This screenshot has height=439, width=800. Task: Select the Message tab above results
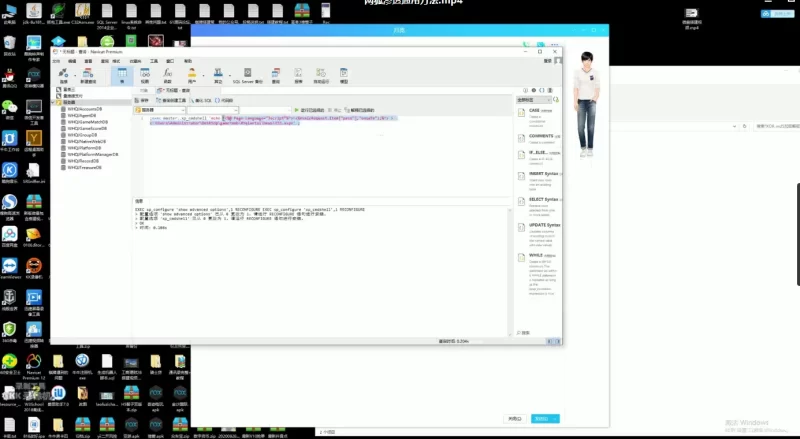click(139, 201)
